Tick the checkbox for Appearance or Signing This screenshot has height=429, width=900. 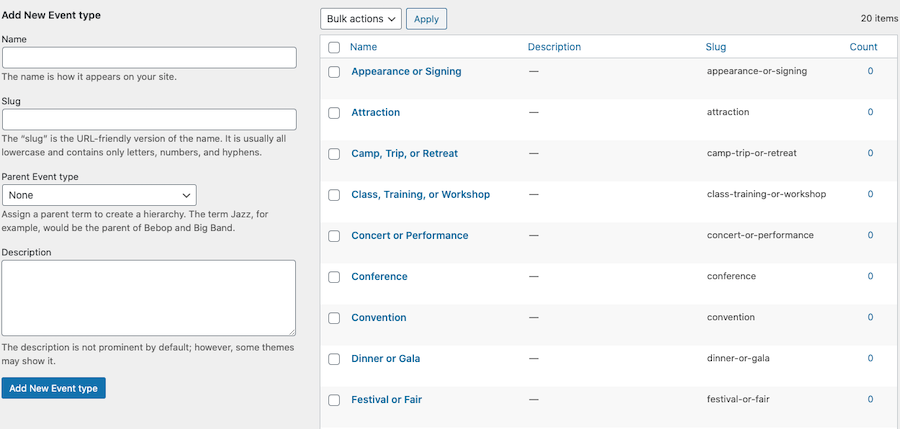pos(334,72)
